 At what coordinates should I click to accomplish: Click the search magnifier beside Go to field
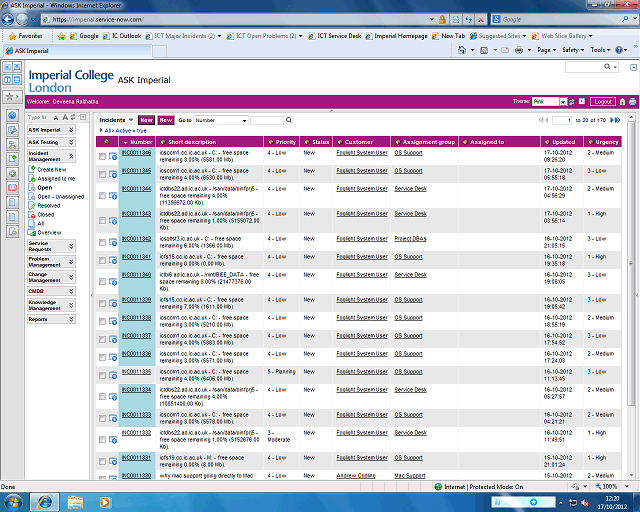pos(289,120)
